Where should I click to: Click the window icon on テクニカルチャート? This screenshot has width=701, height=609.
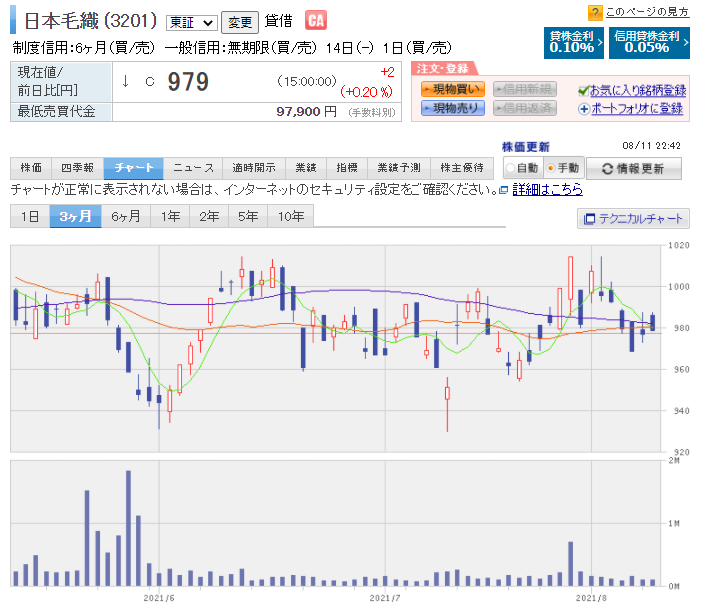coord(590,219)
